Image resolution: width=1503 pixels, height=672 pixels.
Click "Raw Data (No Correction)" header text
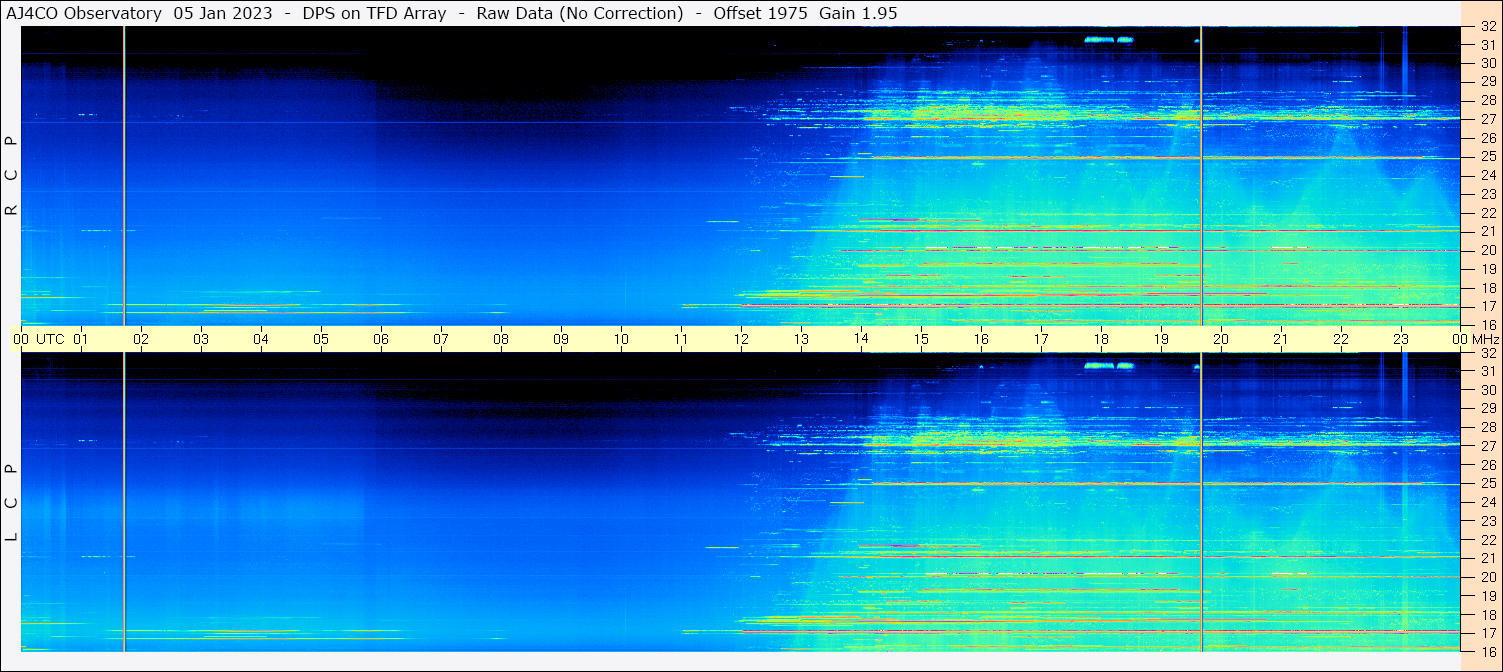(x=580, y=13)
